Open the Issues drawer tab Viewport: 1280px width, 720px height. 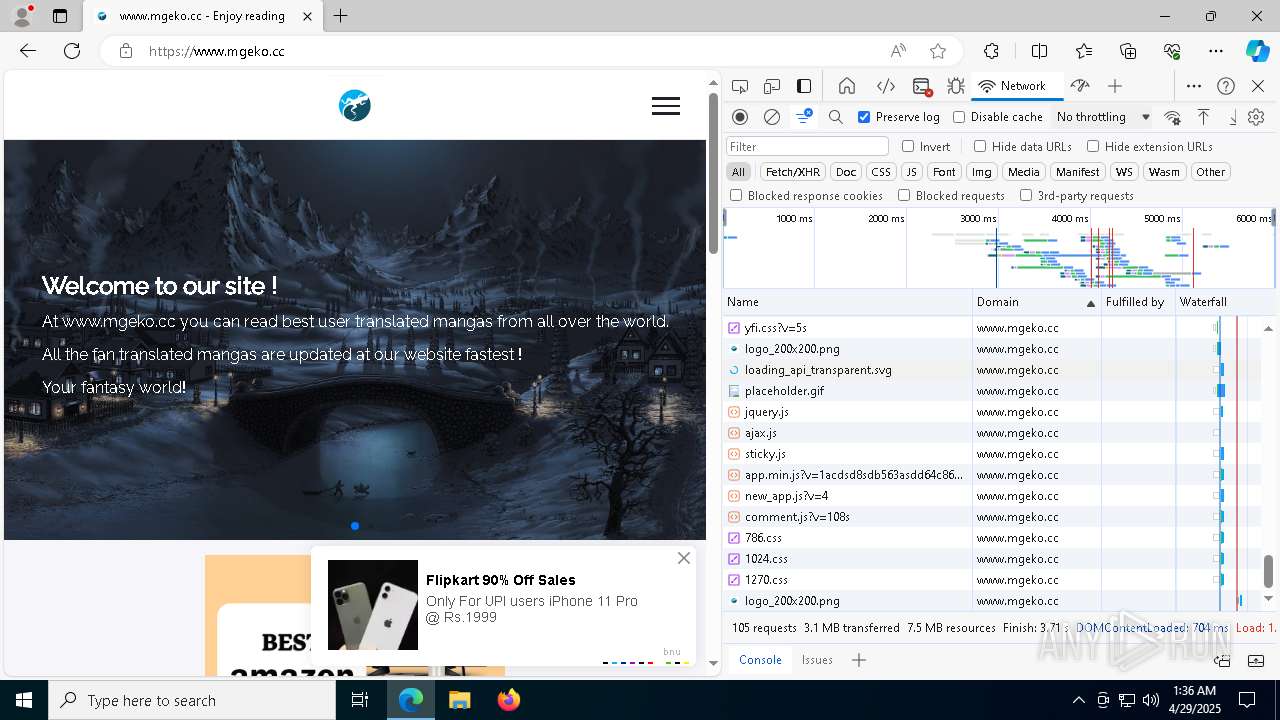tap(817, 660)
